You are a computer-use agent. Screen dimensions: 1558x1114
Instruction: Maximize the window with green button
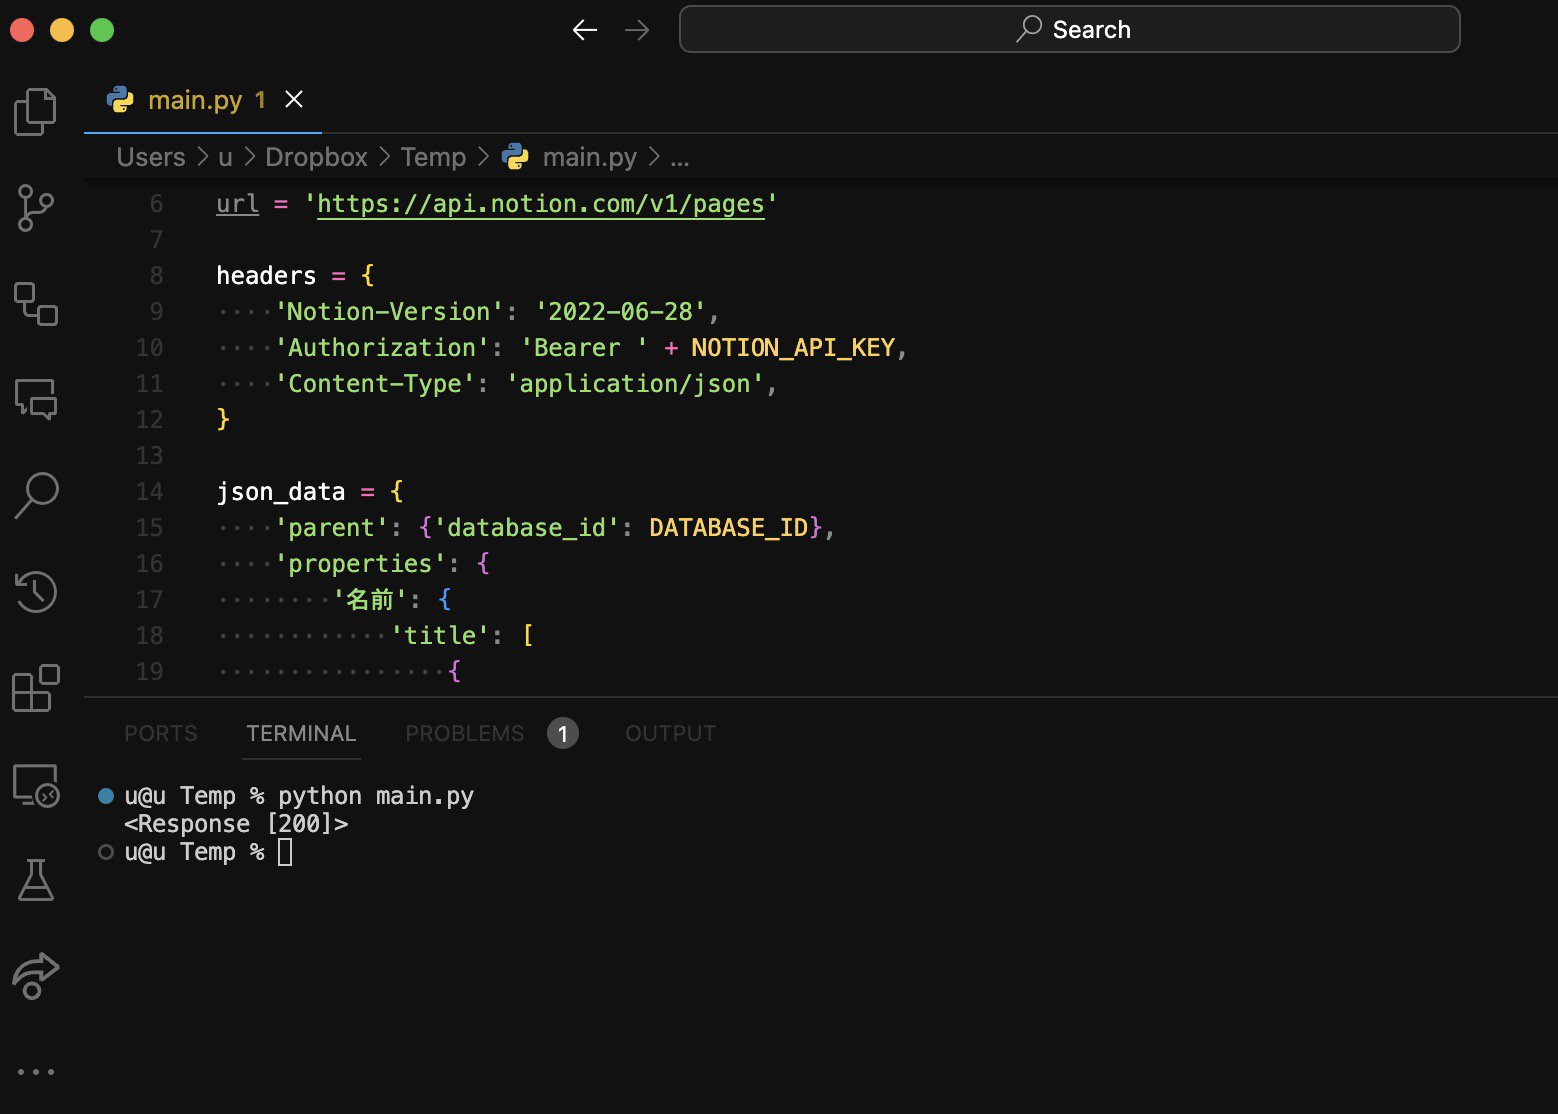tap(102, 30)
